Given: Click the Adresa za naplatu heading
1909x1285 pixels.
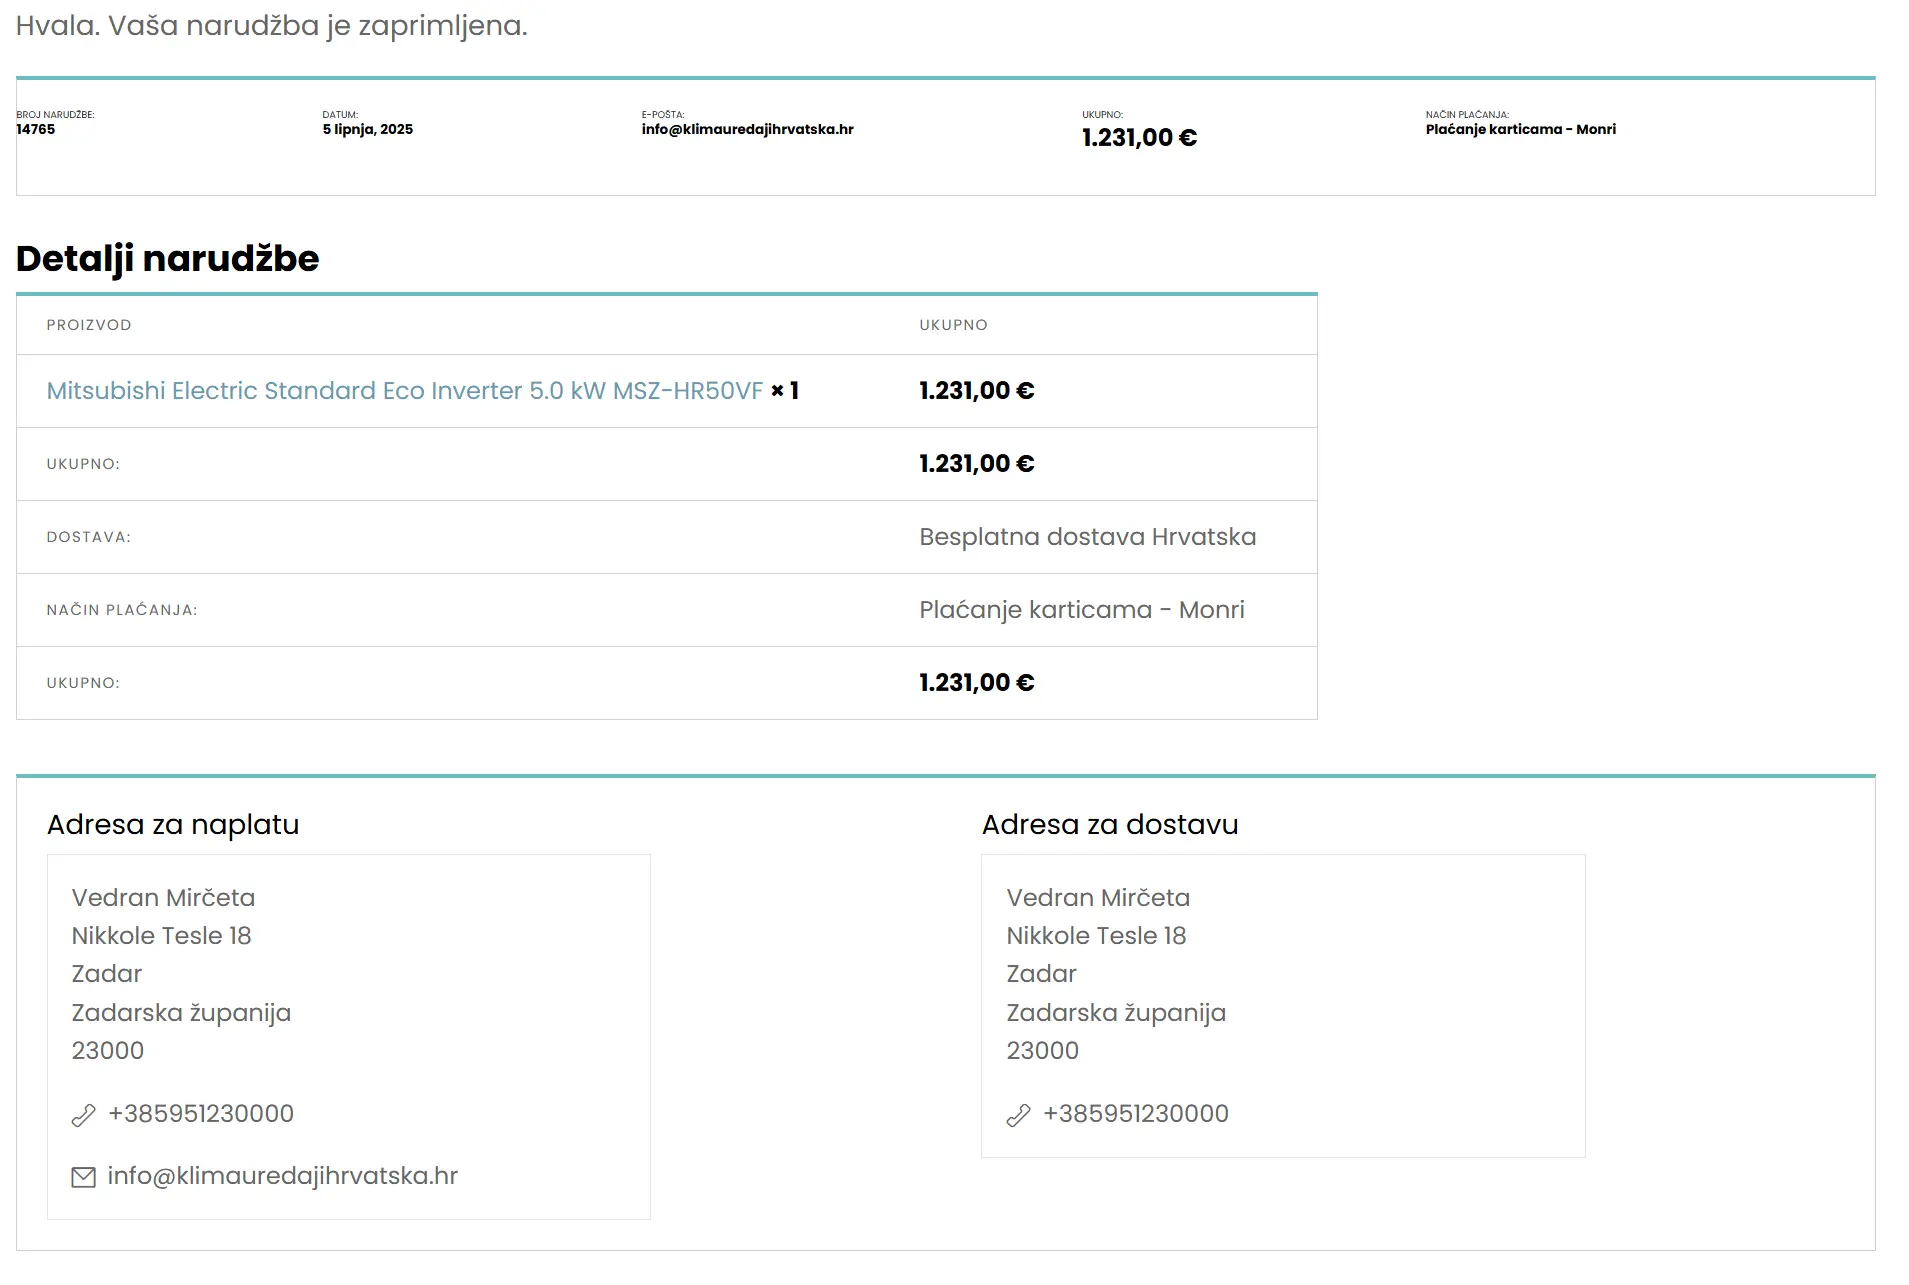Looking at the screenshot, I should click(173, 825).
